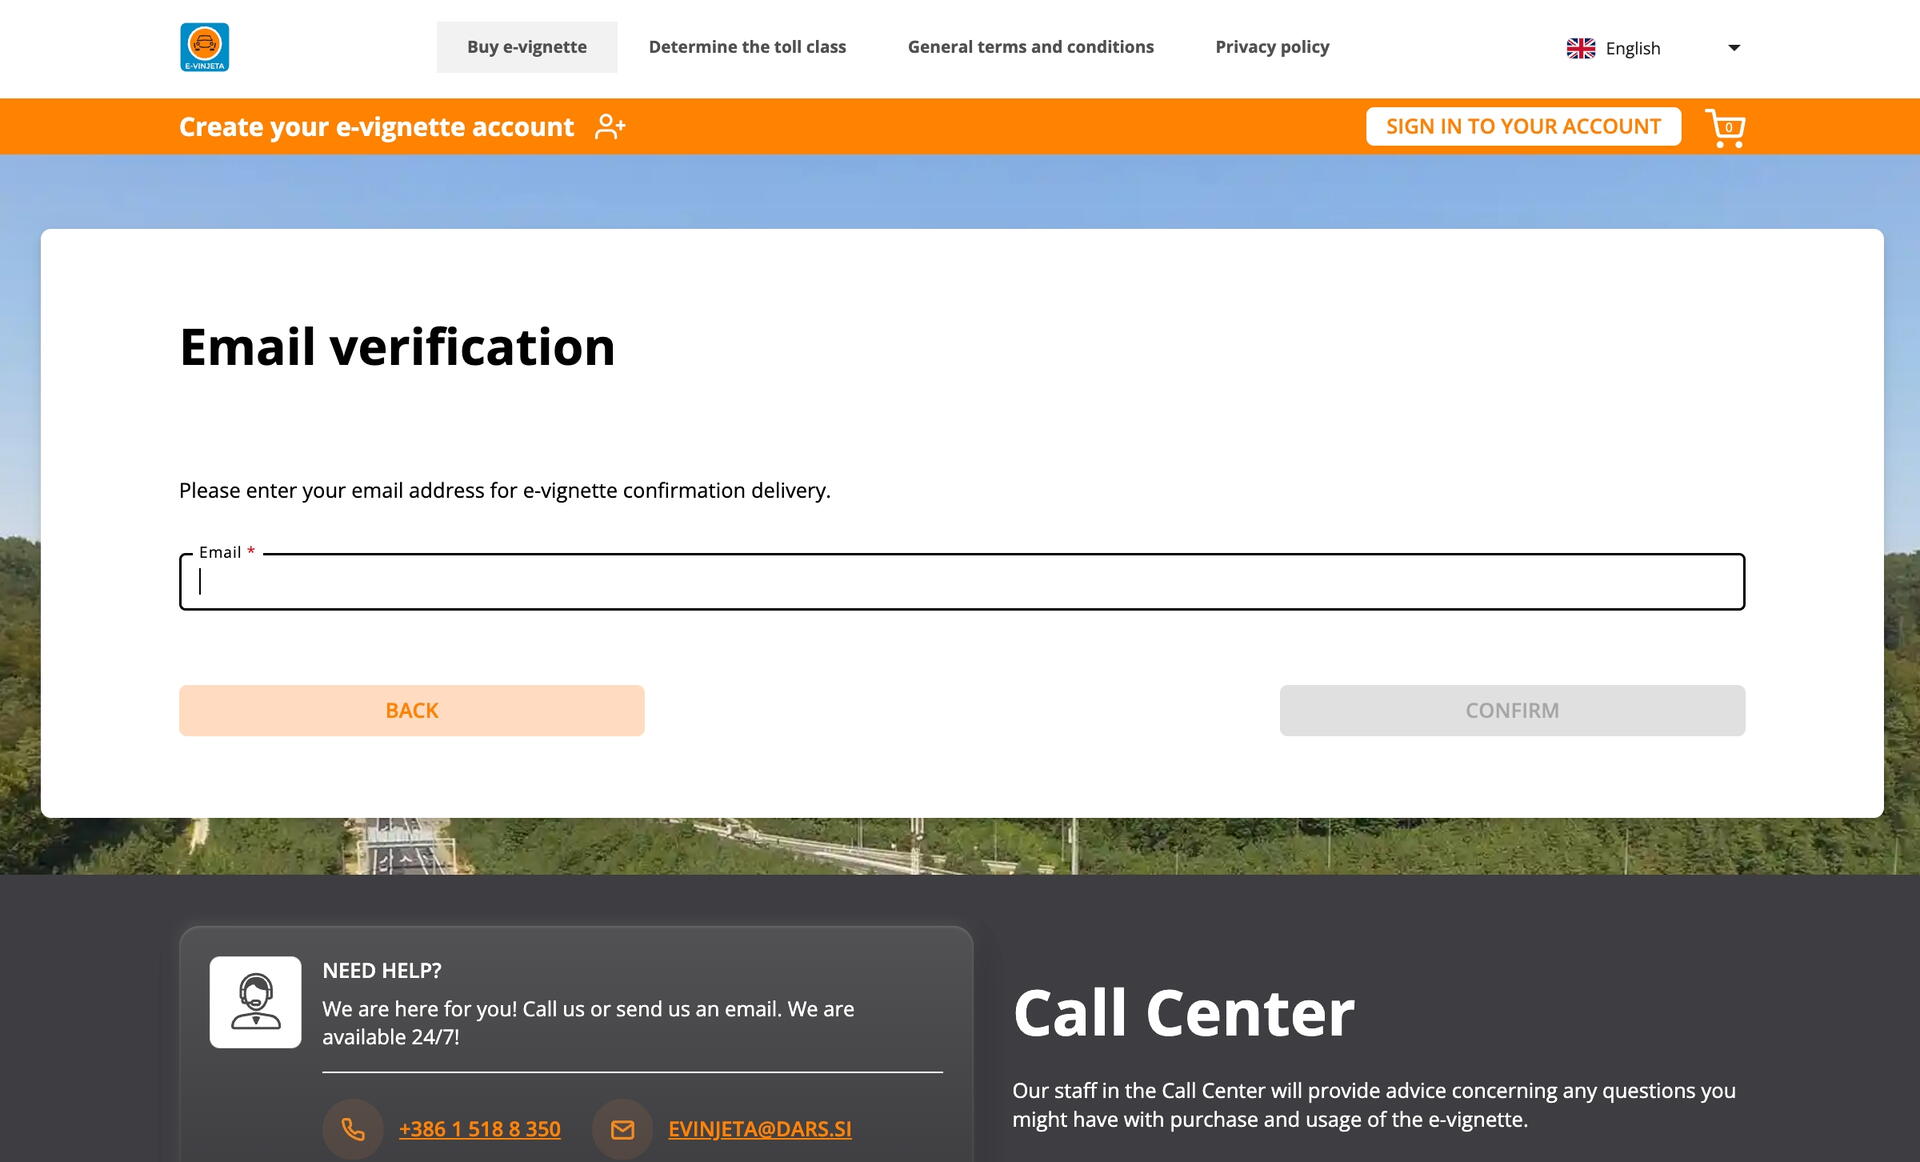Open the EVINJETA@DARS.SI email link
This screenshot has width=1920, height=1162.
760,1129
